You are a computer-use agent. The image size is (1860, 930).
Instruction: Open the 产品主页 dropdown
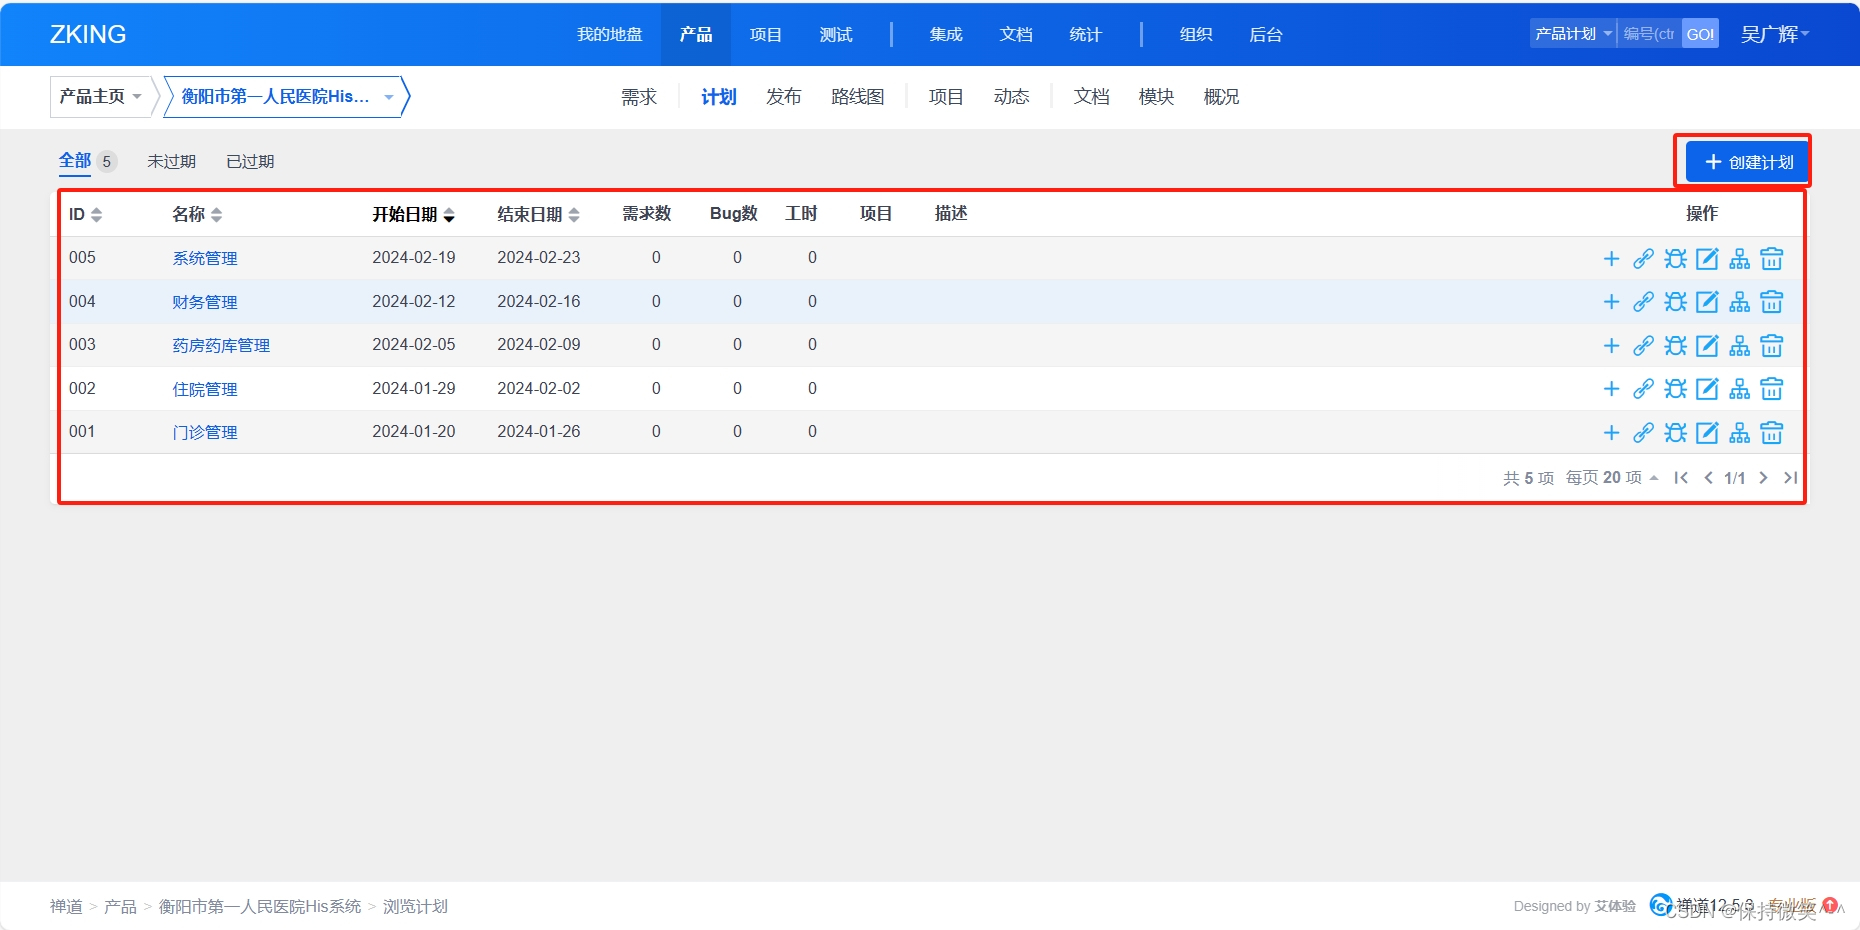(100, 97)
